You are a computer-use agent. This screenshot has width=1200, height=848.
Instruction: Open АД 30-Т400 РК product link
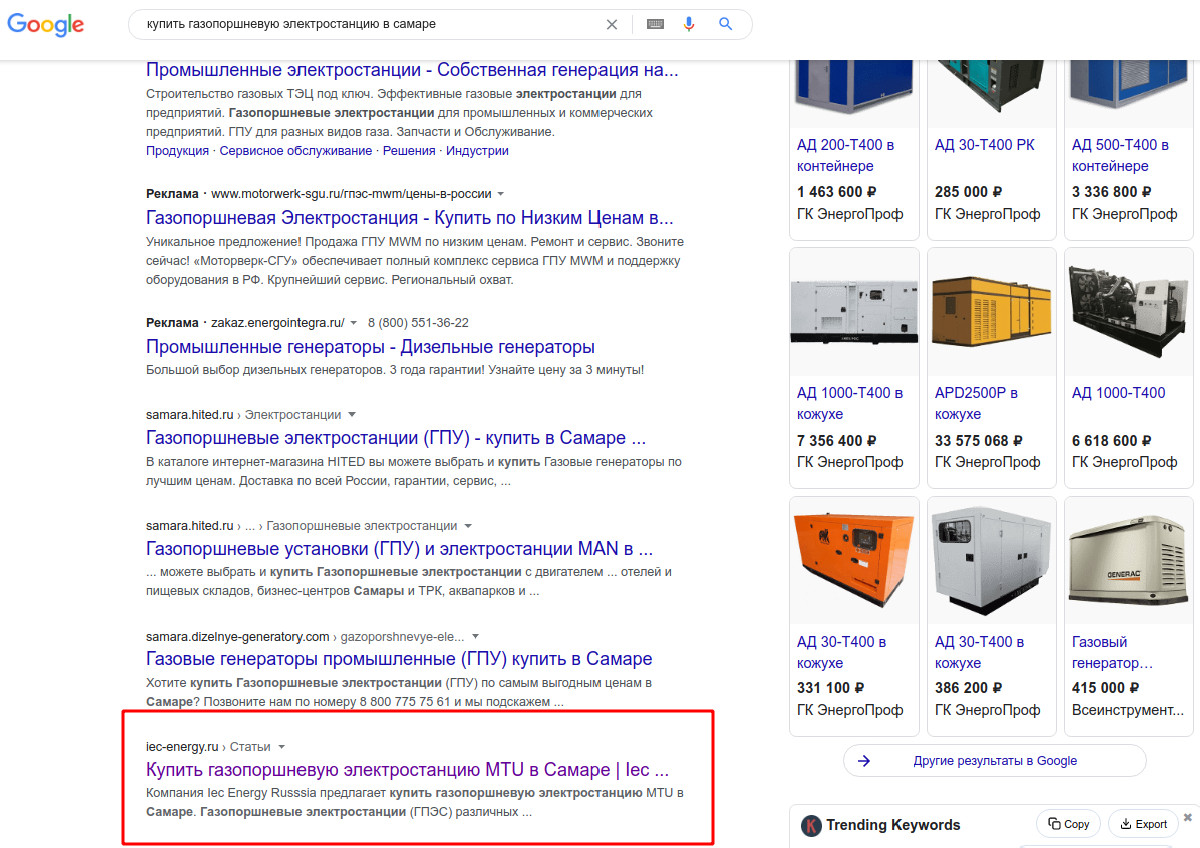[985, 145]
